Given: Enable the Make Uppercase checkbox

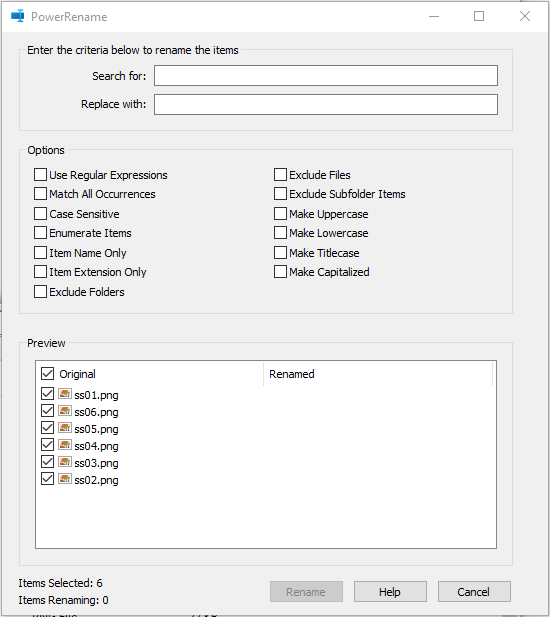Looking at the screenshot, I should point(280,213).
